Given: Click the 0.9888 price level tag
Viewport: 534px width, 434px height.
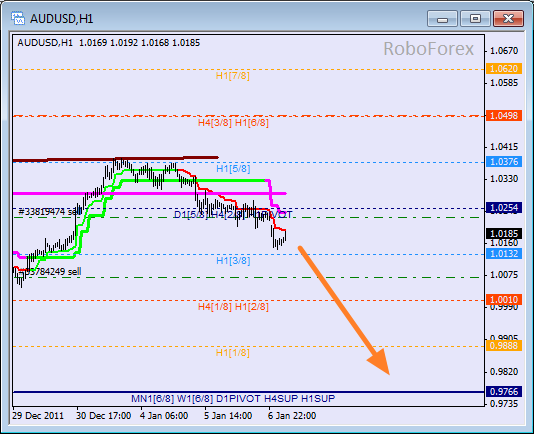Looking at the screenshot, I should (504, 345).
